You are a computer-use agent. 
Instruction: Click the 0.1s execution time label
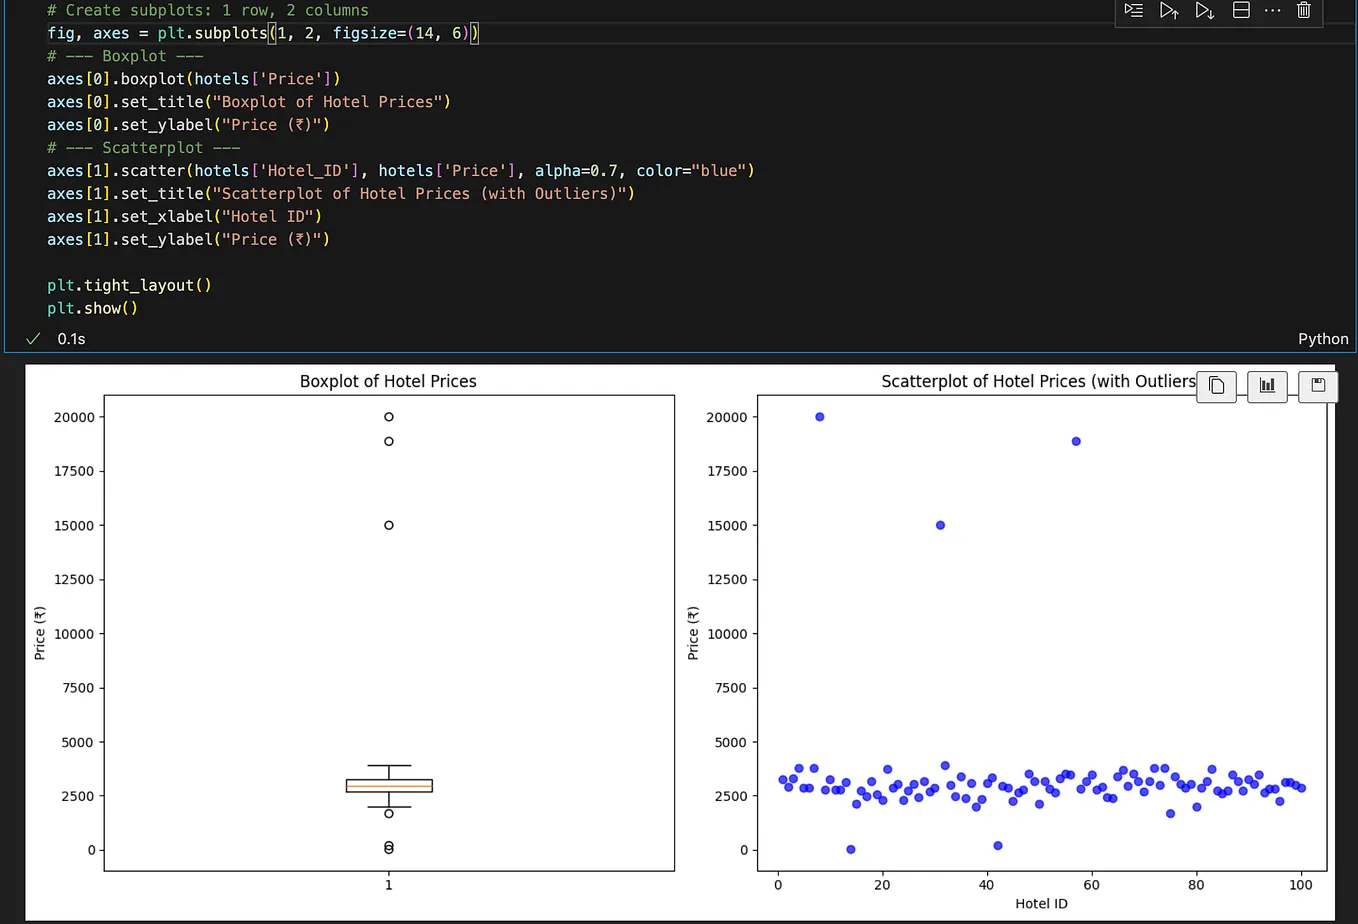(71, 338)
